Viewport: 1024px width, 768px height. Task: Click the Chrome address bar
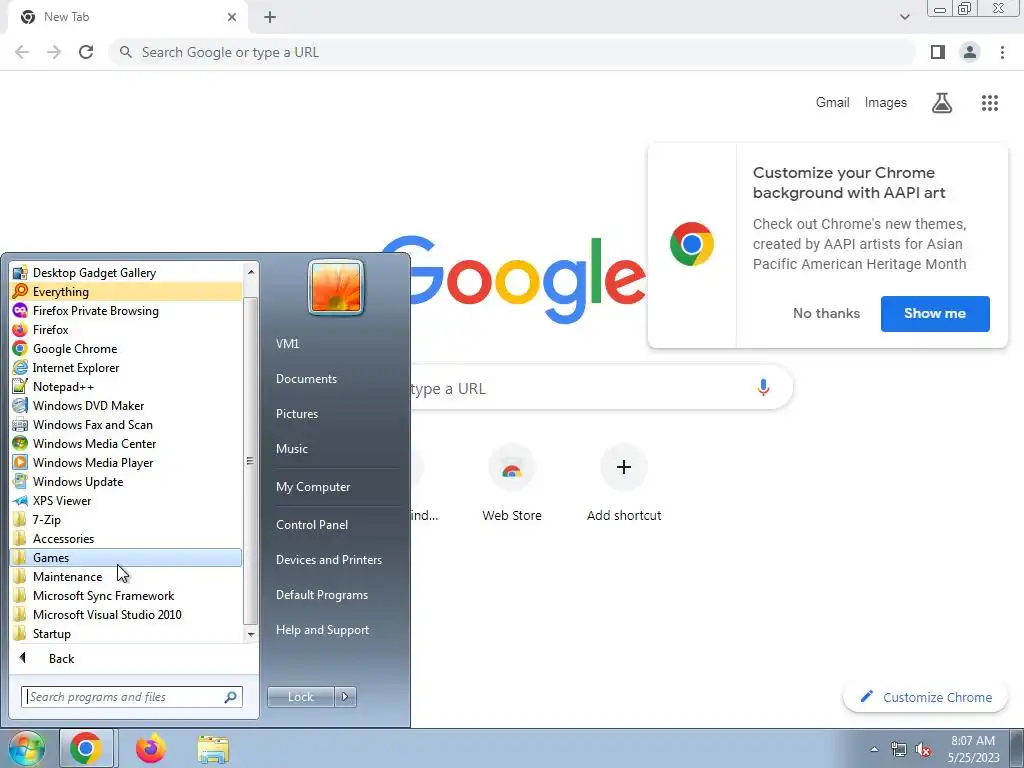[513, 52]
